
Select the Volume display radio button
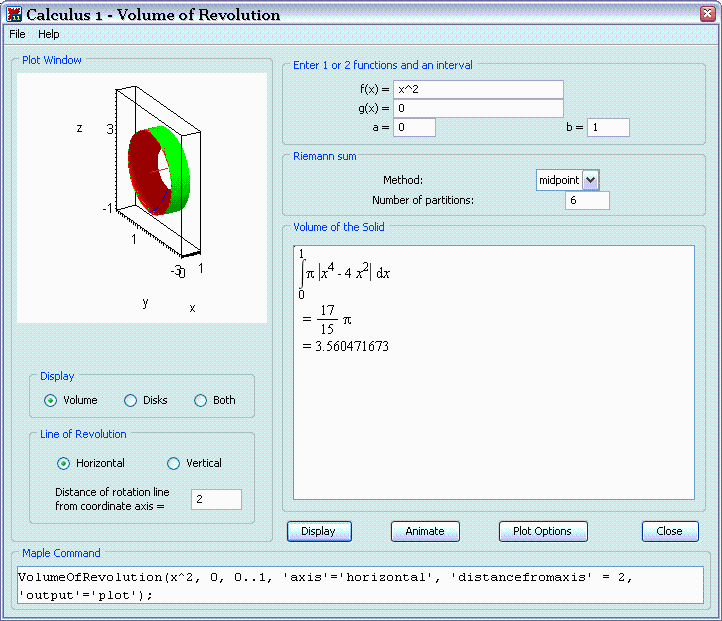(51, 400)
